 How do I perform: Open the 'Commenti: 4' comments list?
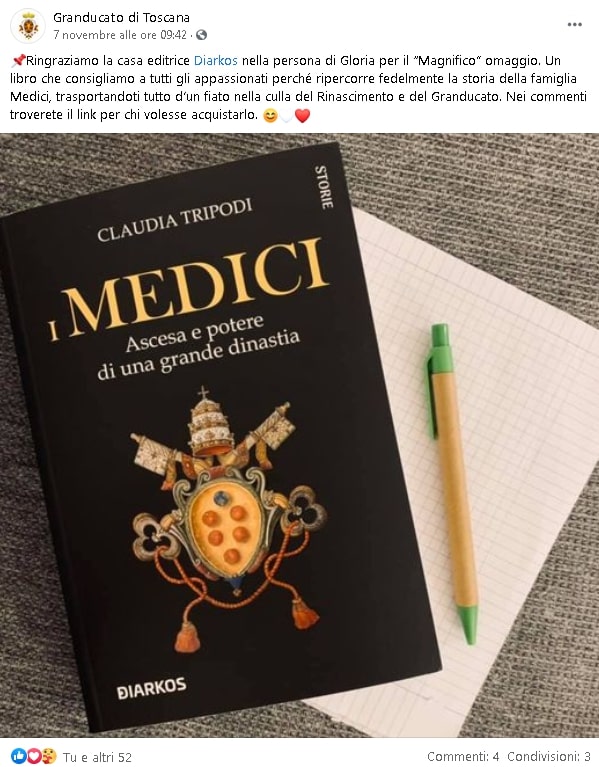[x=463, y=757]
